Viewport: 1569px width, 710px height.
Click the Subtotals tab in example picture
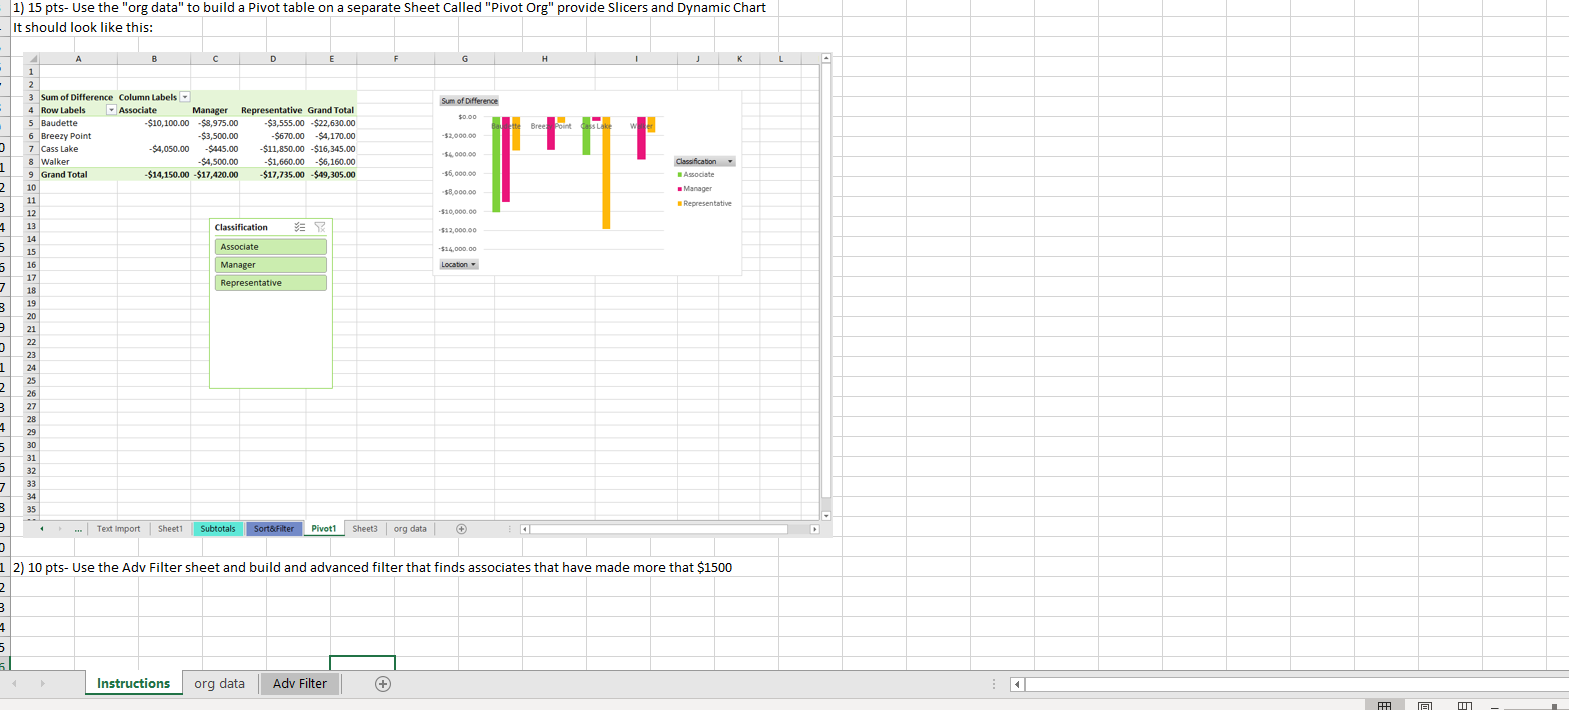[x=218, y=529]
